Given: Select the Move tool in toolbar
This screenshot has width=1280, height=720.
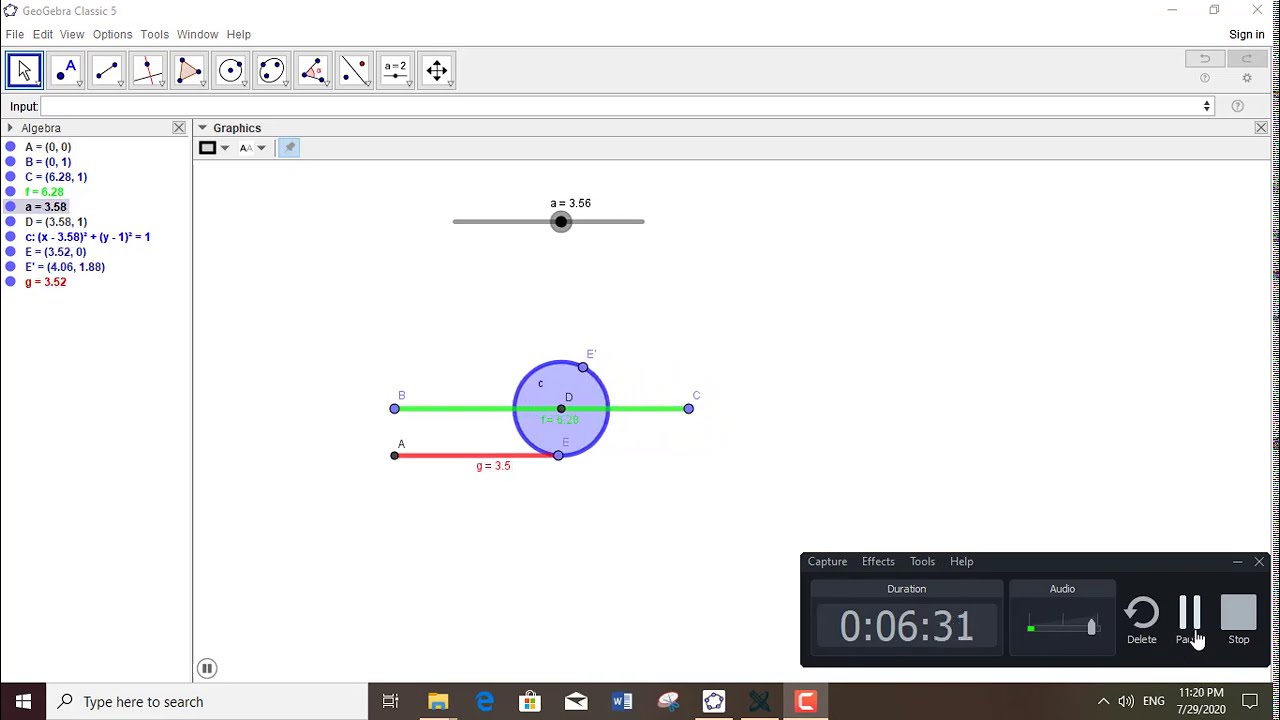Looking at the screenshot, I should tap(25, 70).
